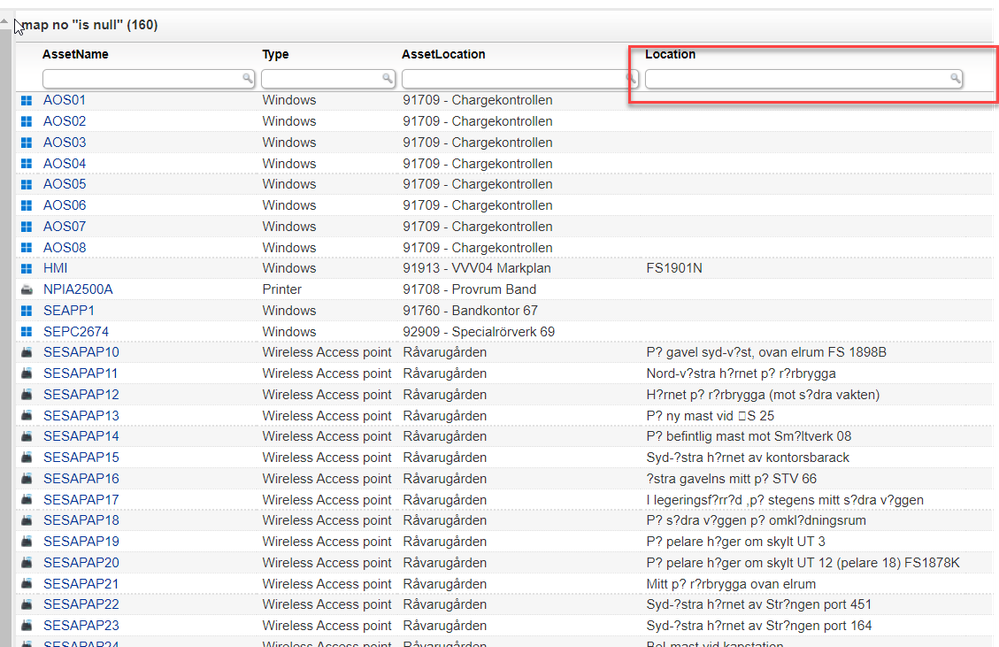Click the search magnifier in AssetName filter

(x=246, y=78)
